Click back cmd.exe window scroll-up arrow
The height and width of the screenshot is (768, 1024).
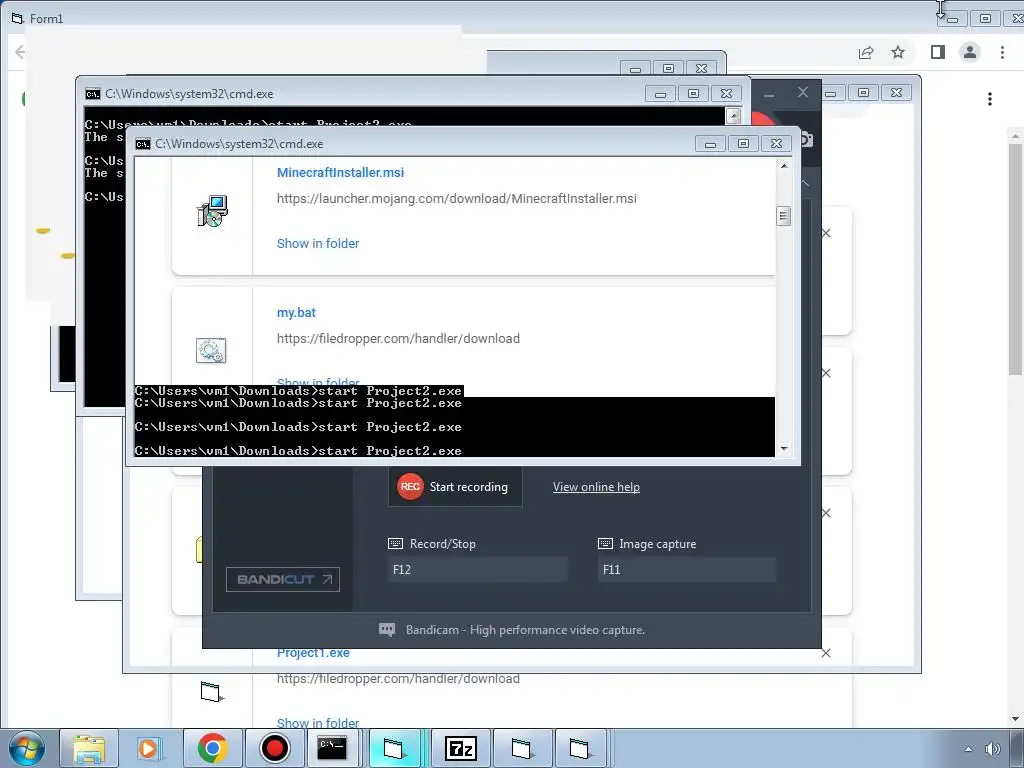point(733,116)
